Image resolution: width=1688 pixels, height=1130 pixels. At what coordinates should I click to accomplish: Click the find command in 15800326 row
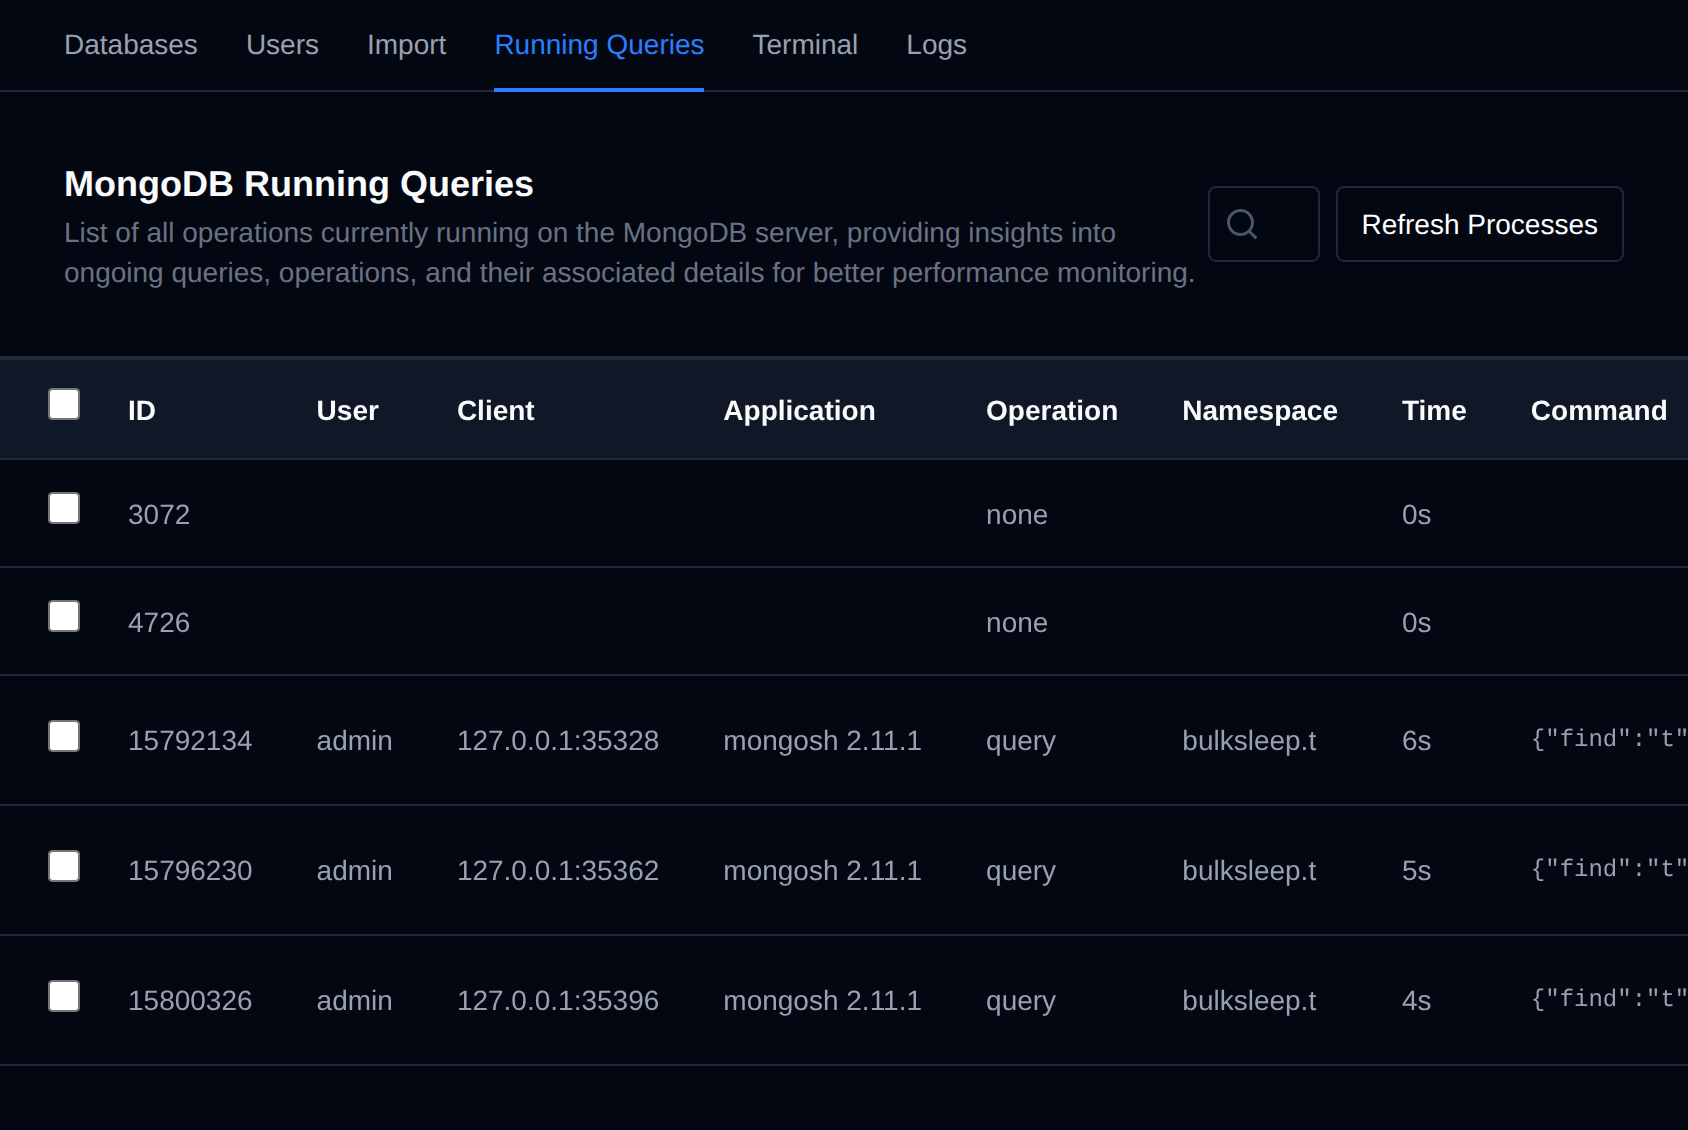pos(1609,999)
